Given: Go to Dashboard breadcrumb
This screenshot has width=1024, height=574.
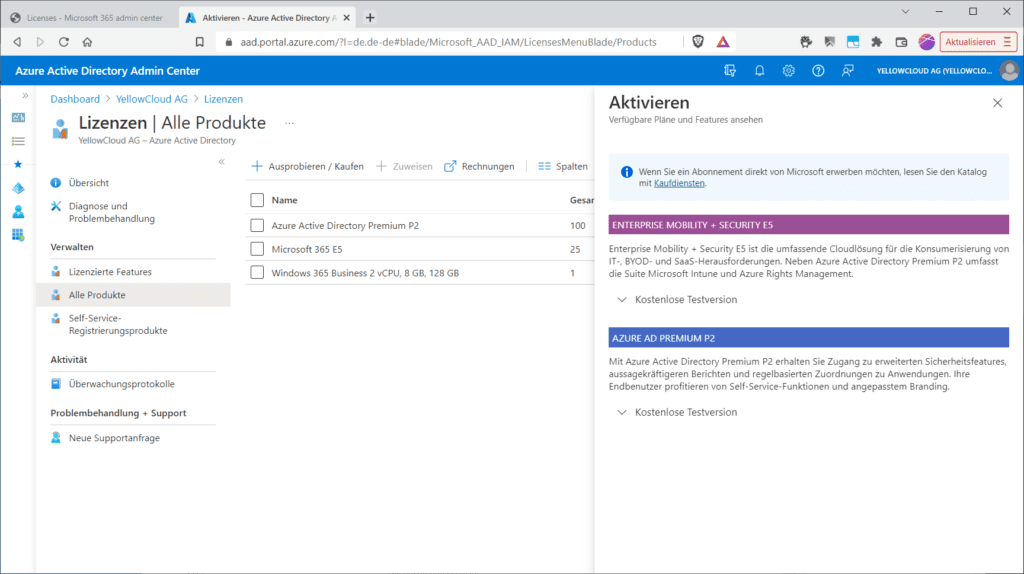Looking at the screenshot, I should [75, 99].
